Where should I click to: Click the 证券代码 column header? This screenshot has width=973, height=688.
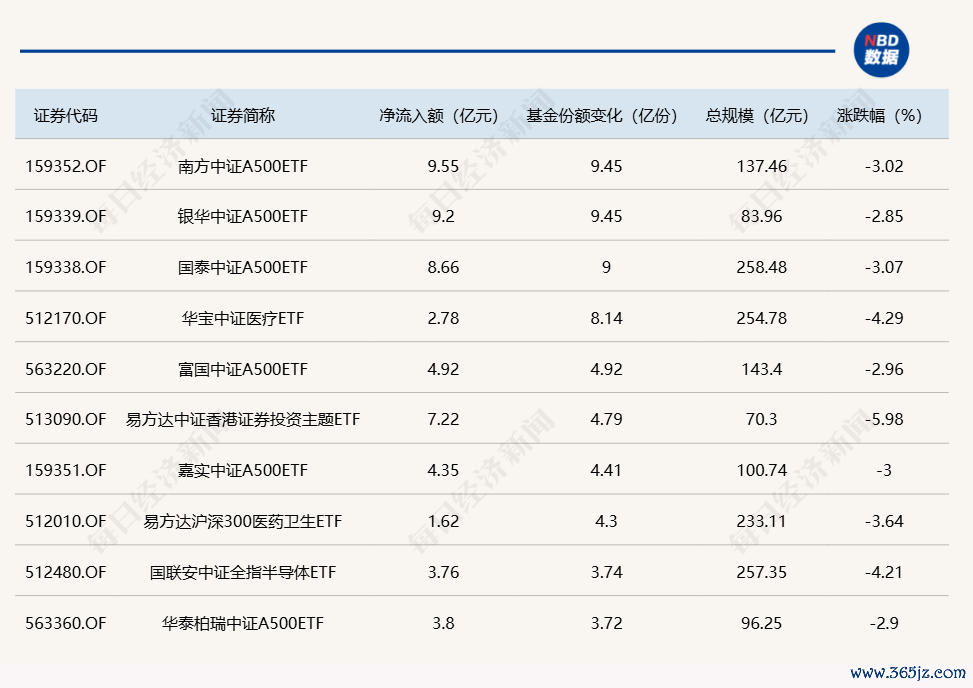coord(66,115)
